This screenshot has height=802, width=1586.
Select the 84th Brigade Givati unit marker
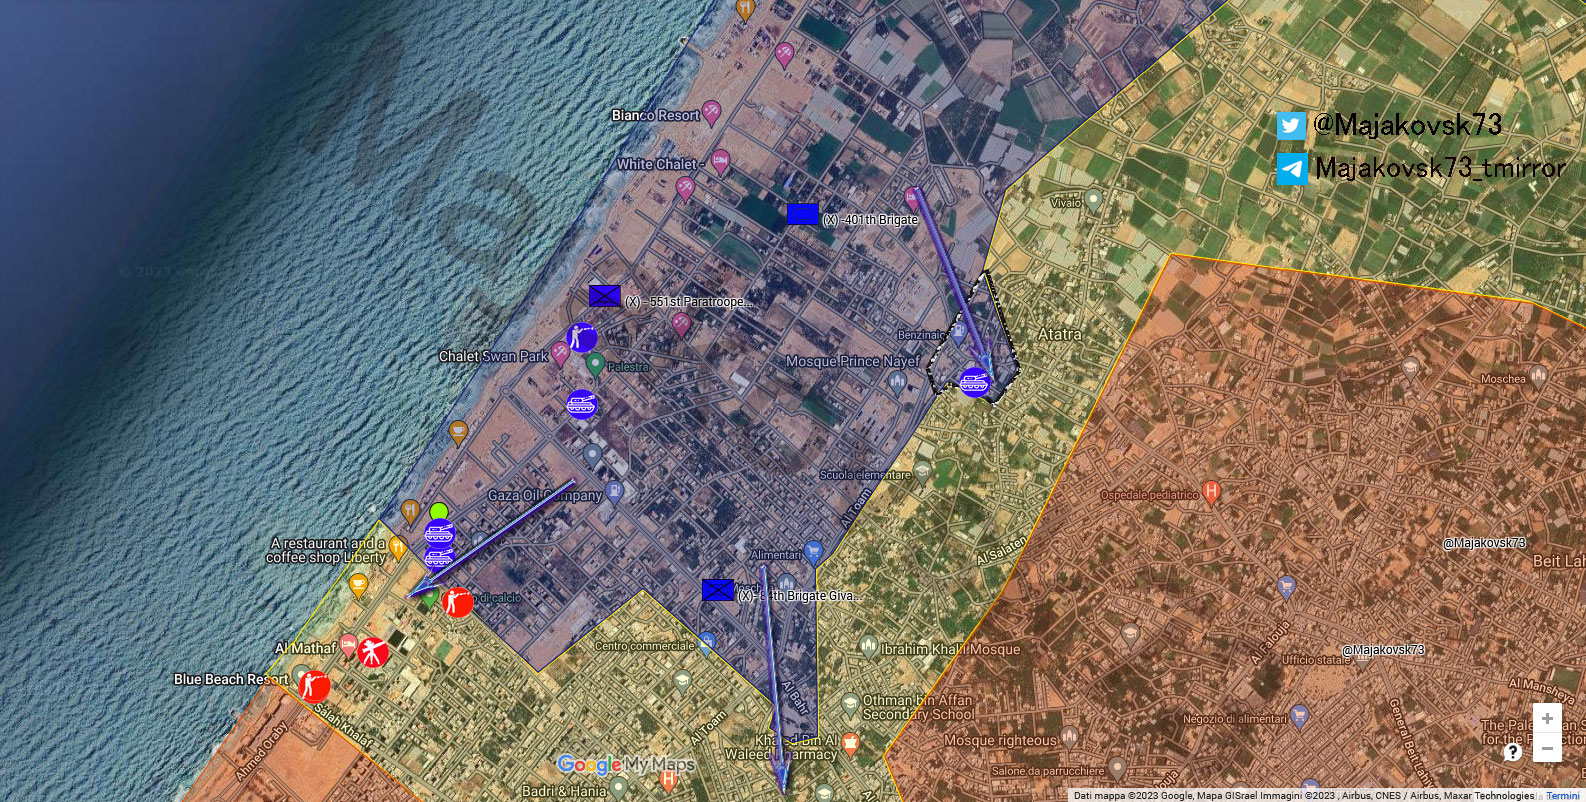click(x=718, y=590)
